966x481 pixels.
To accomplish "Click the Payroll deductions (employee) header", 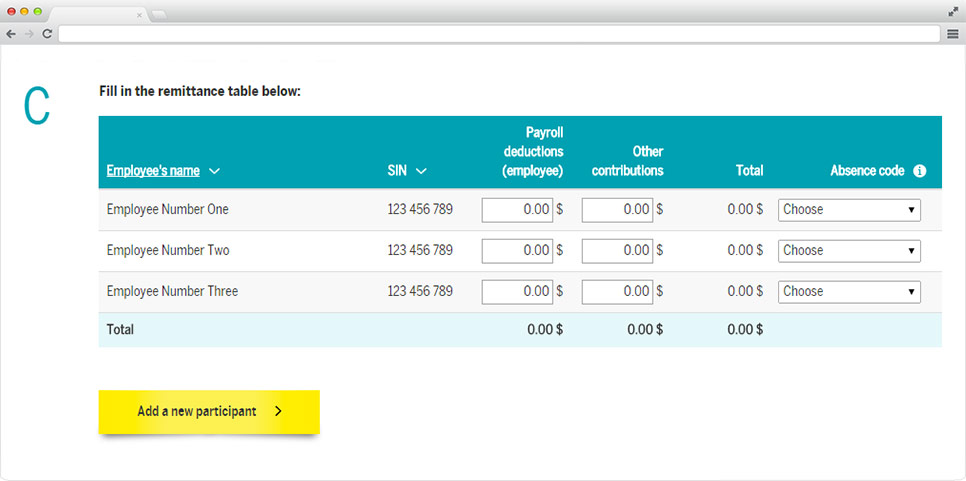I will [x=533, y=152].
